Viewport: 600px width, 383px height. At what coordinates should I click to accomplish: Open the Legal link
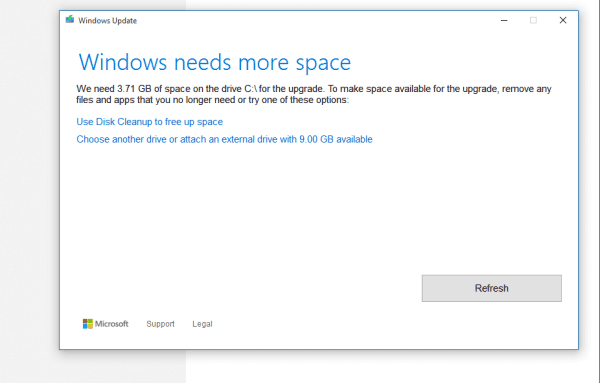point(202,324)
